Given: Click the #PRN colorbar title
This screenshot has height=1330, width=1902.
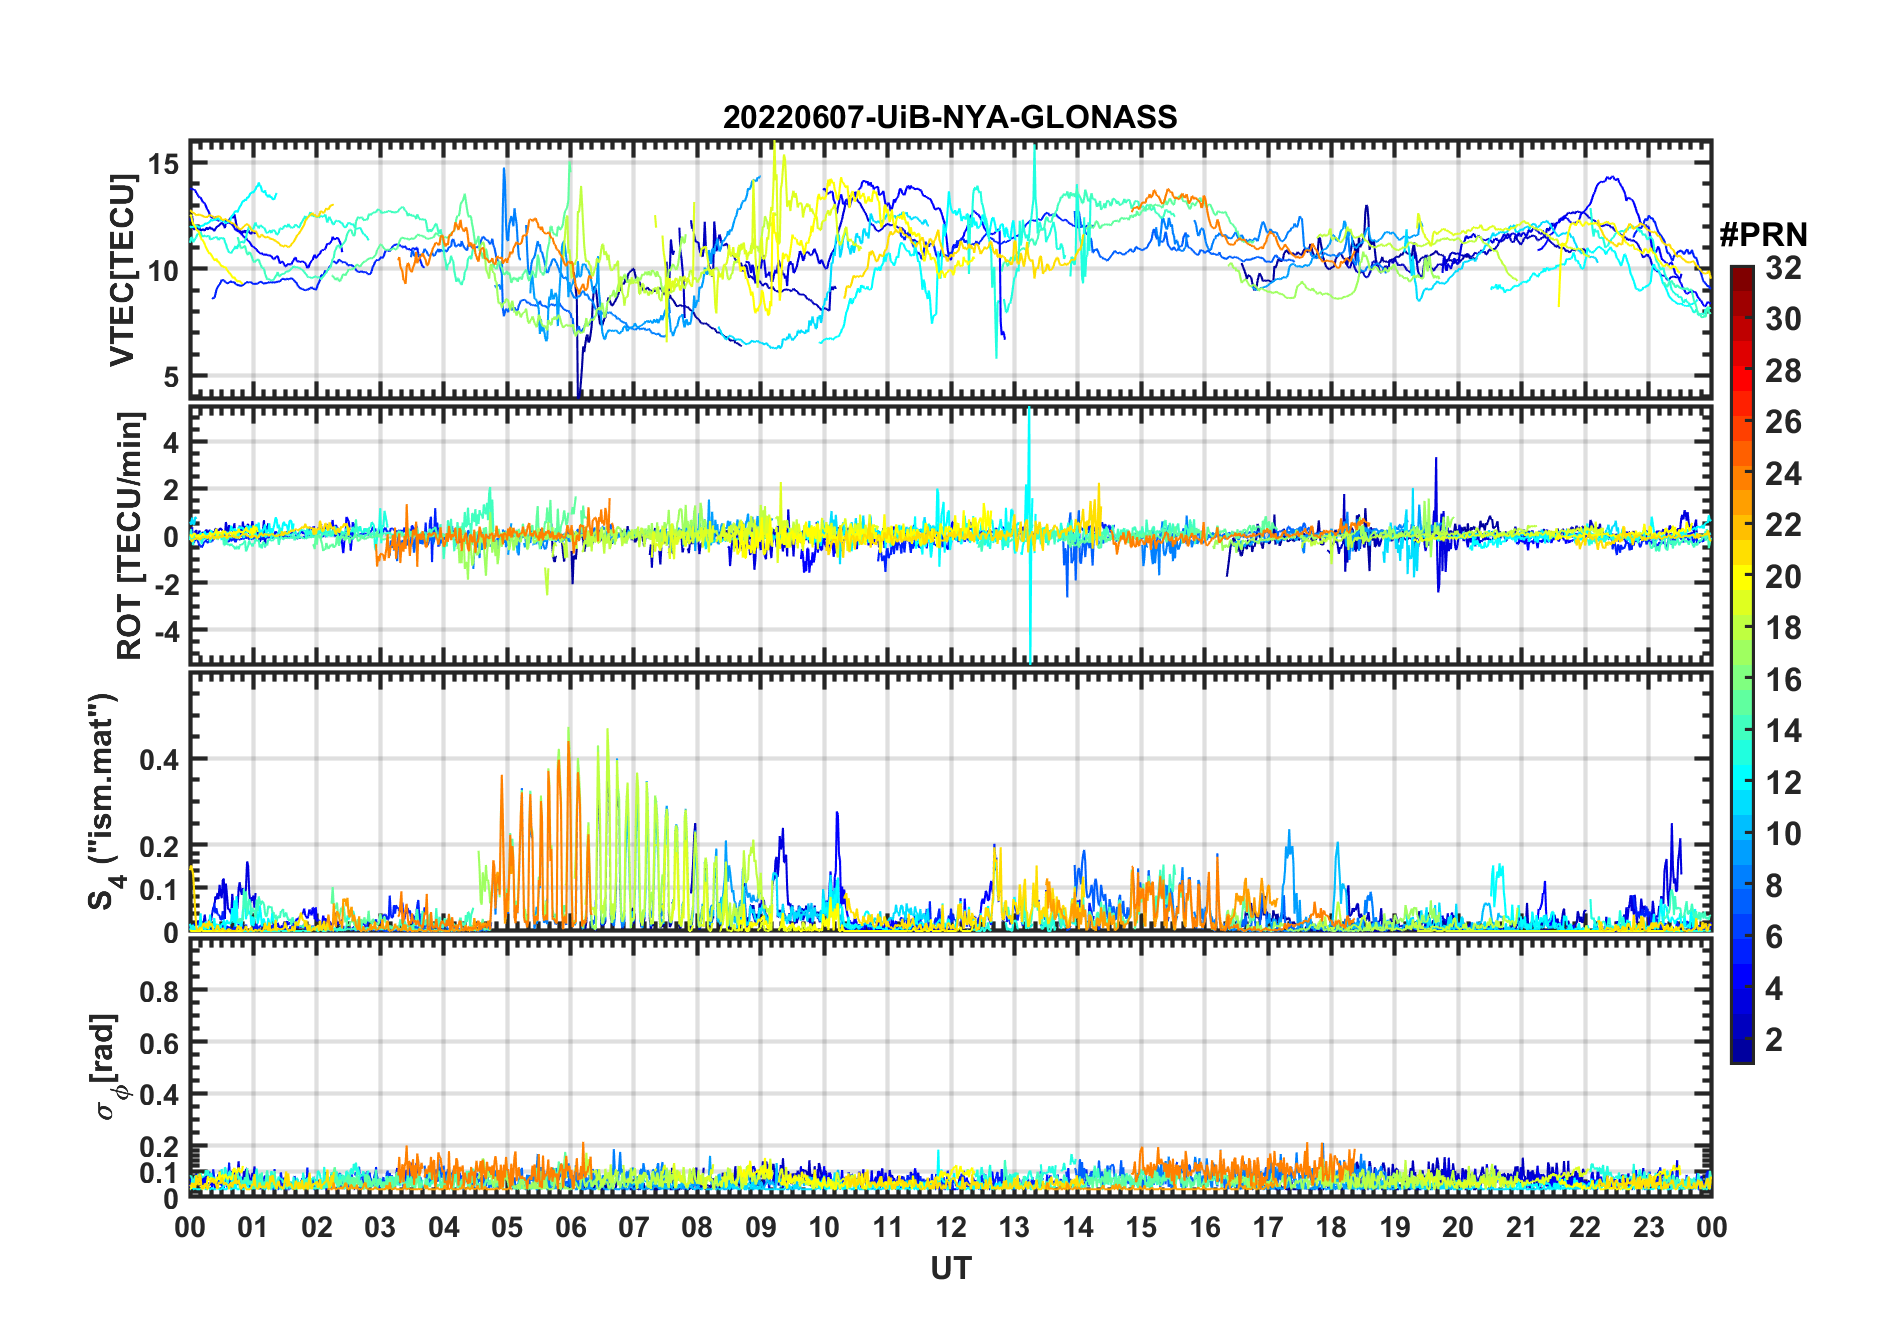Looking at the screenshot, I should coord(1764,235).
